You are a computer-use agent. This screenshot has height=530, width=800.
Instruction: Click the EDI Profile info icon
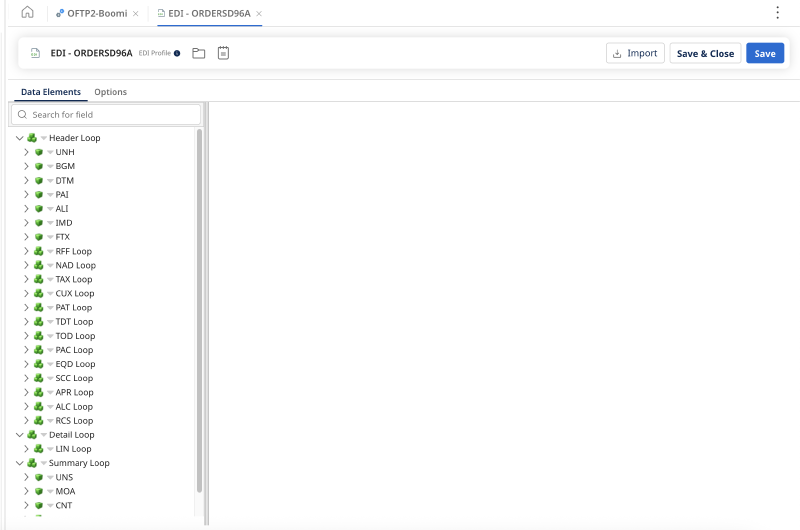click(177, 53)
